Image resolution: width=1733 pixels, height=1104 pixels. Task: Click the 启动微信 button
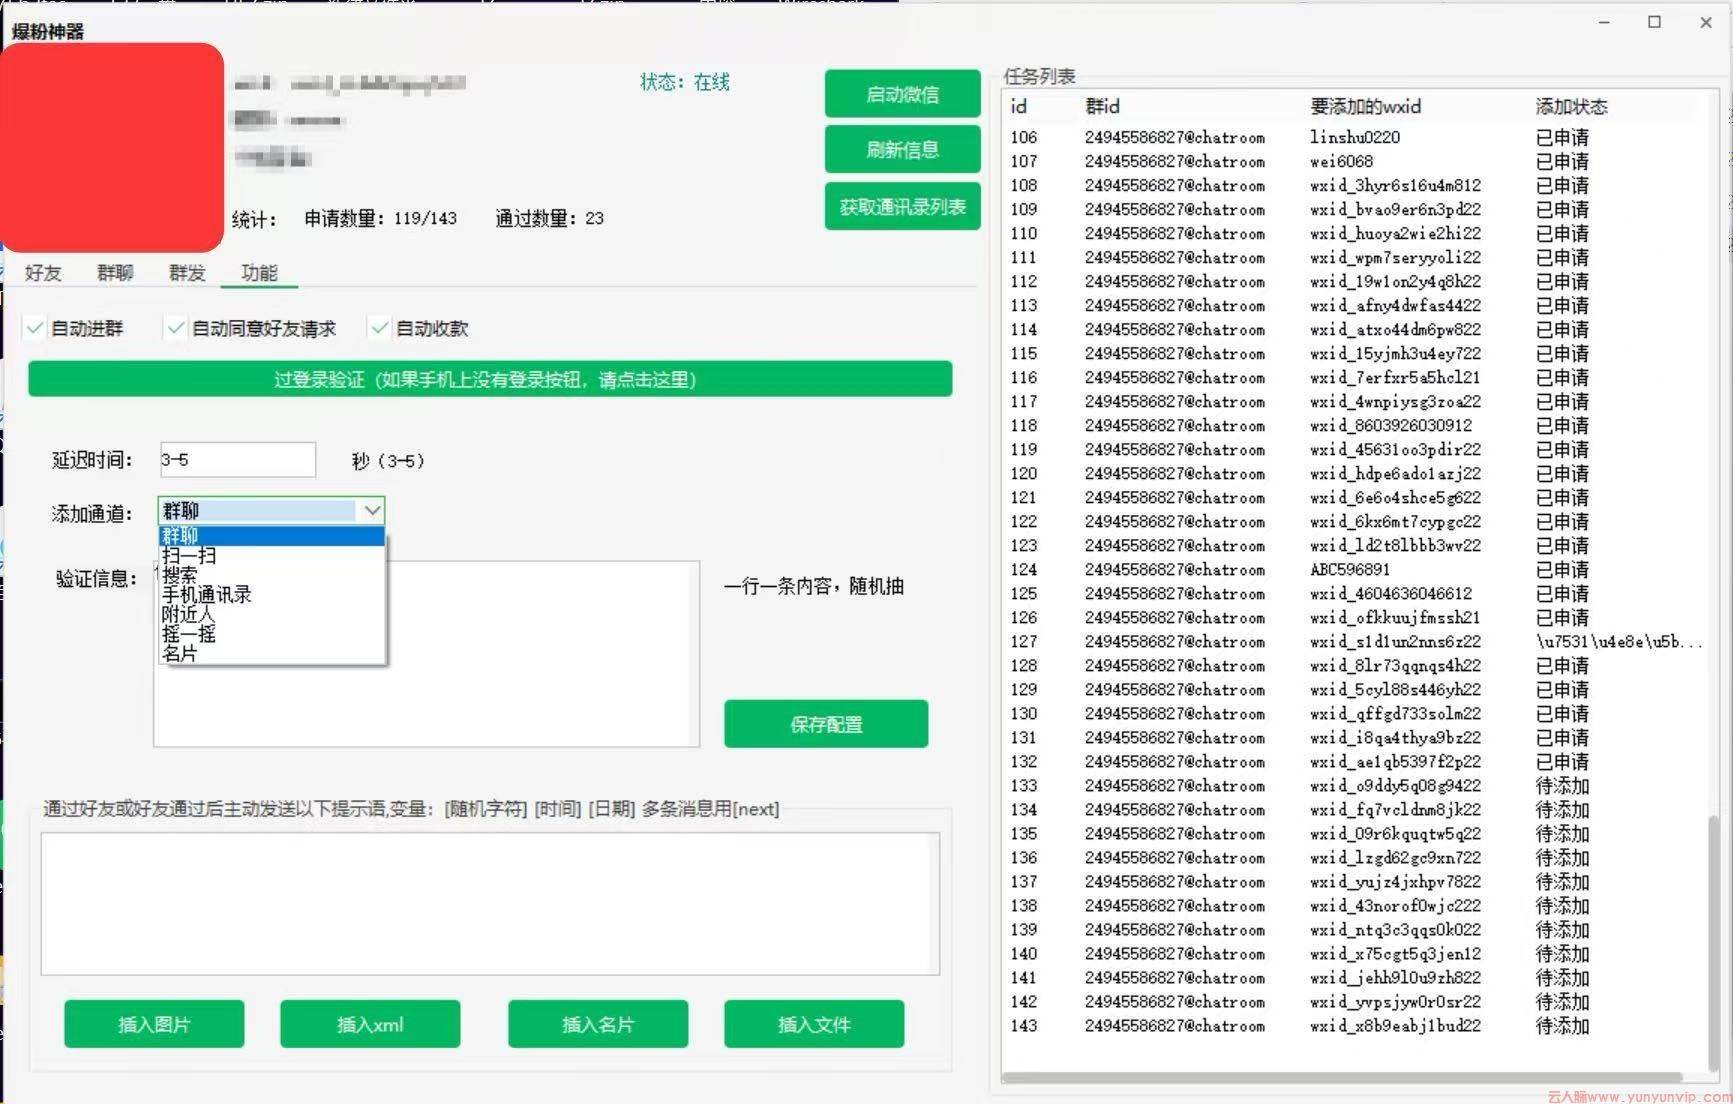click(x=902, y=94)
